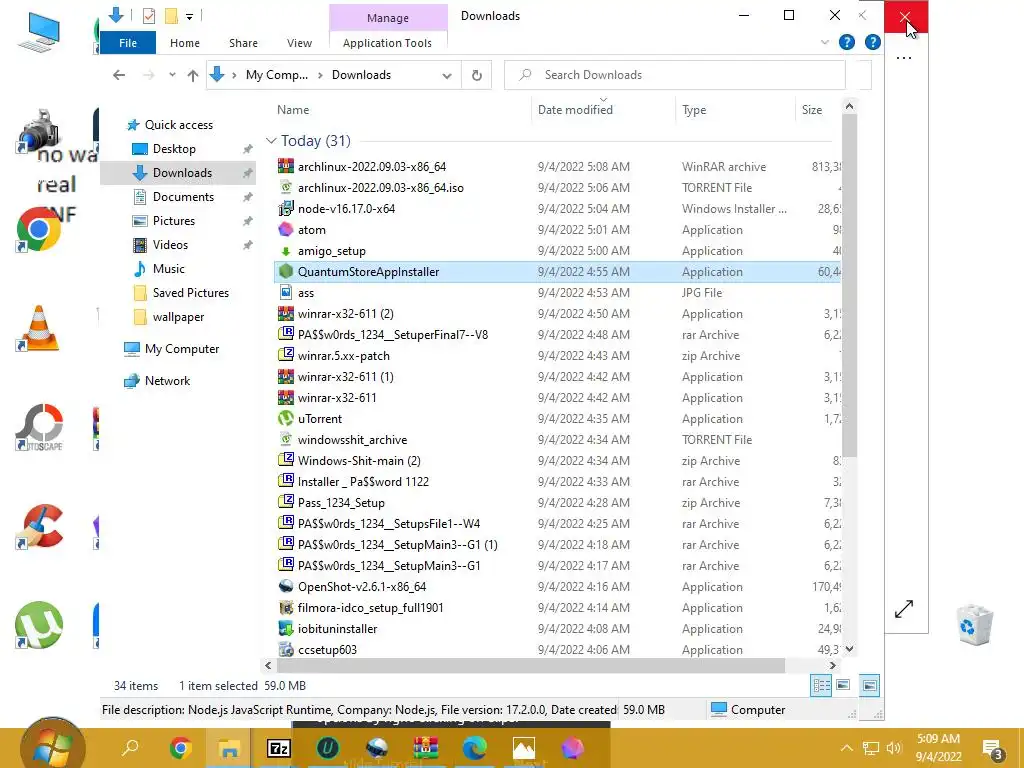Select the archlinux-2022.09.03-x86_64 WinRAR archive icon
1024x768 pixels.
tap(285, 167)
